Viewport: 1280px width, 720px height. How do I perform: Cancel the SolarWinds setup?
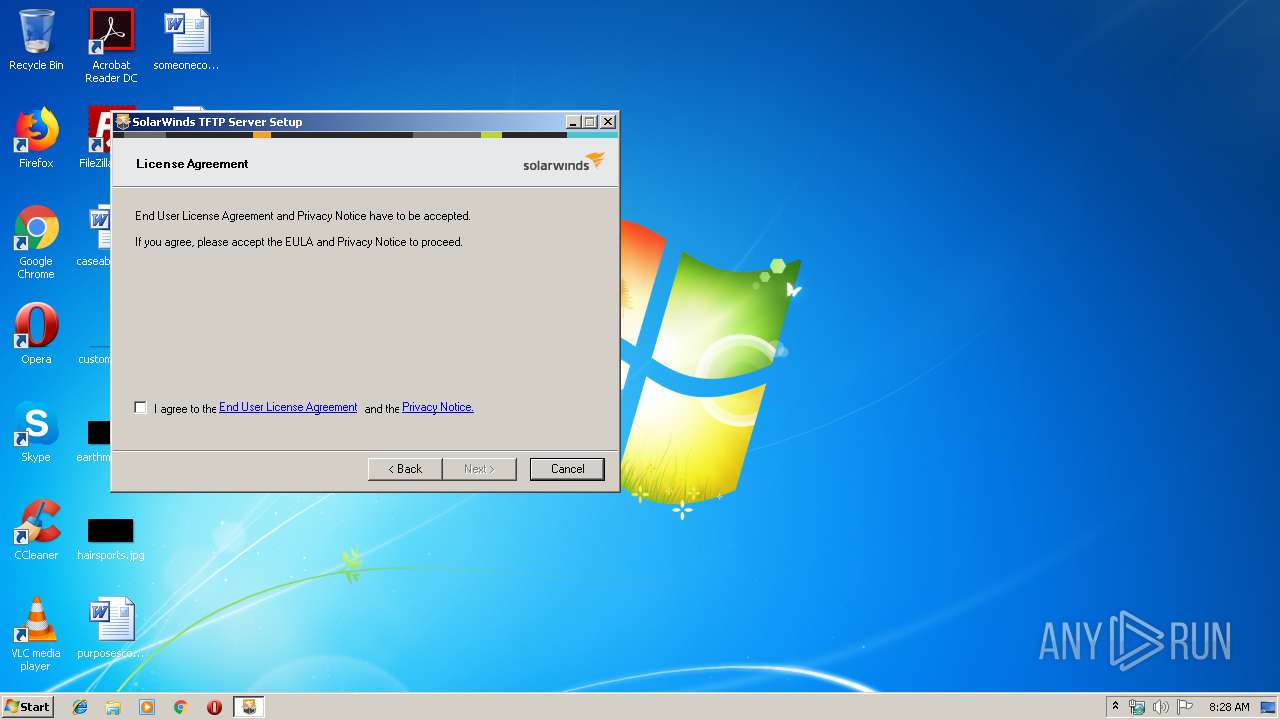pos(567,469)
